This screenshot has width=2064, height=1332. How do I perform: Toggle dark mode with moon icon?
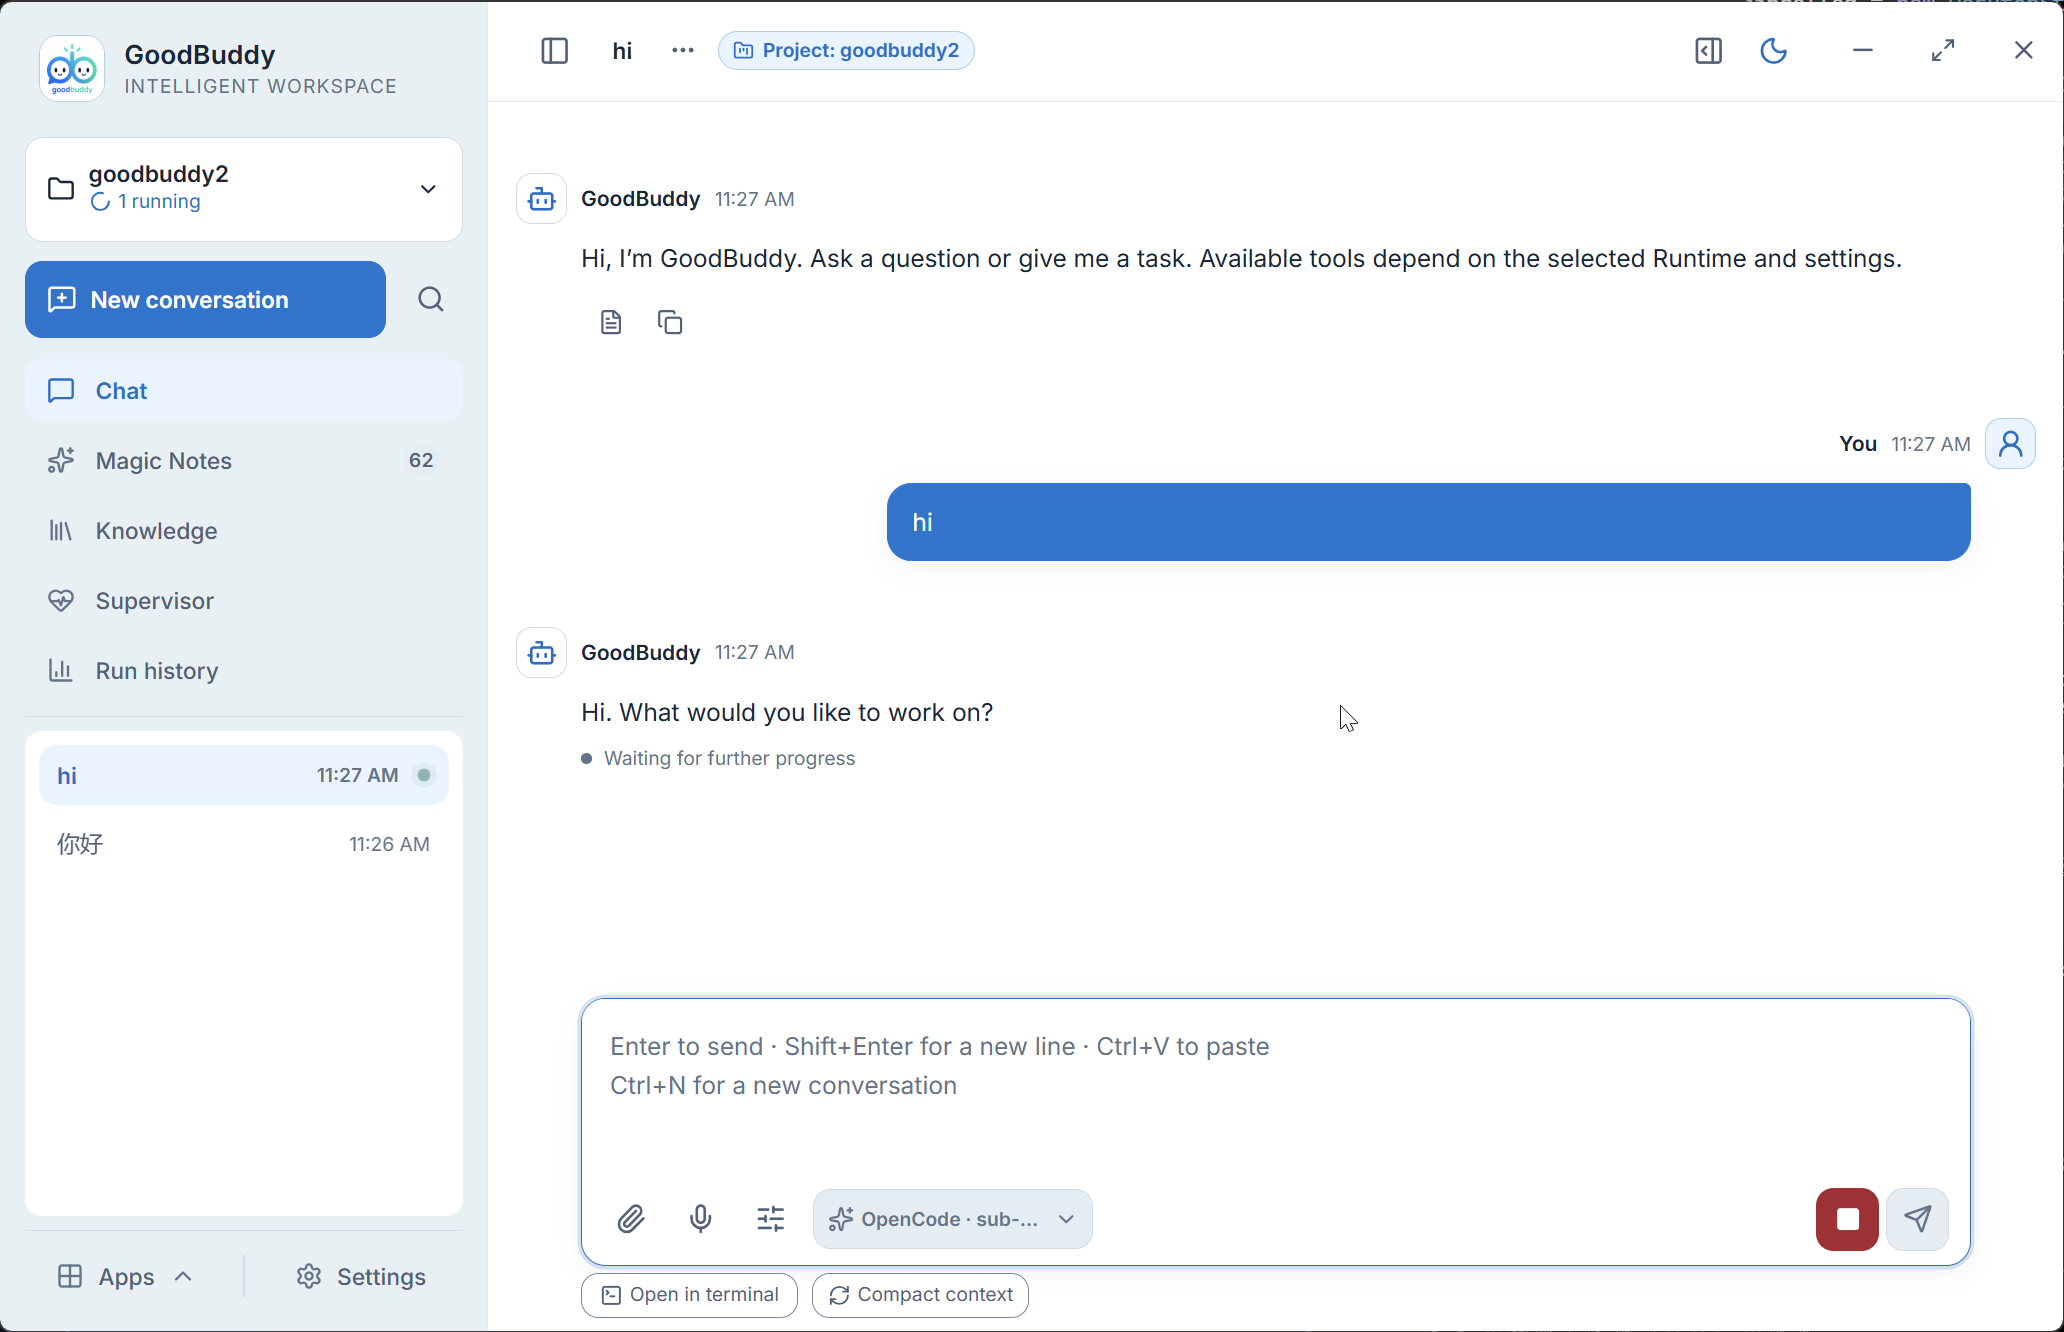[1773, 50]
